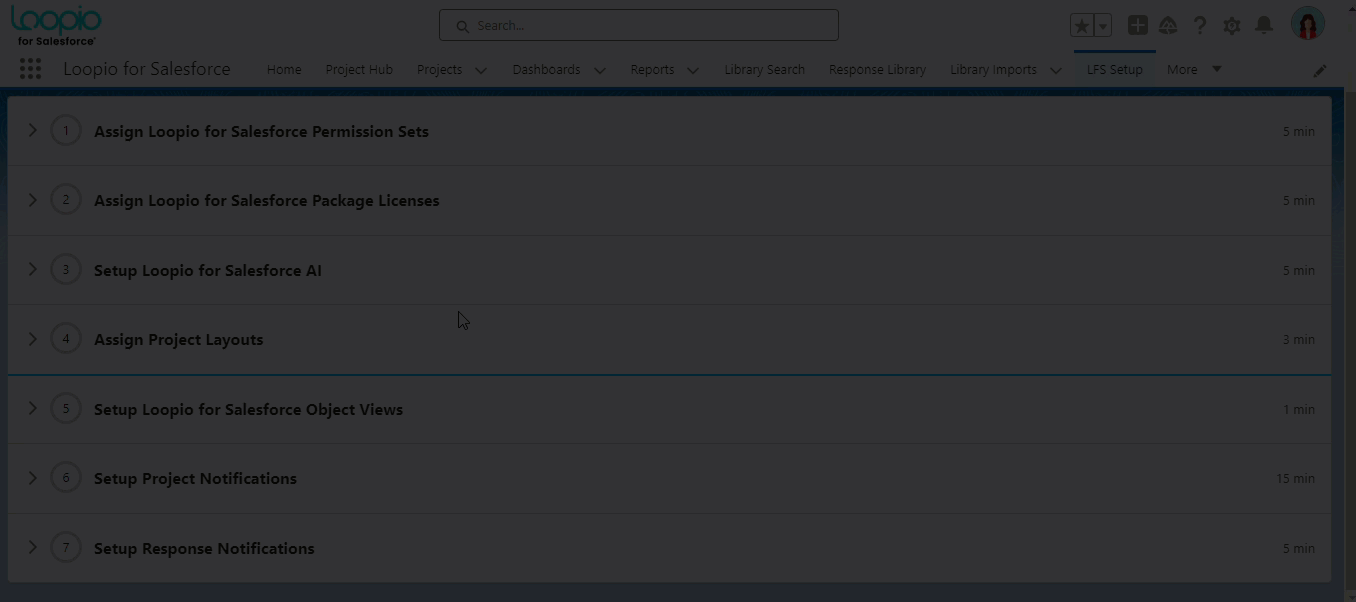
Task: Open the Salesforce Help question mark icon
Action: [1200, 26]
